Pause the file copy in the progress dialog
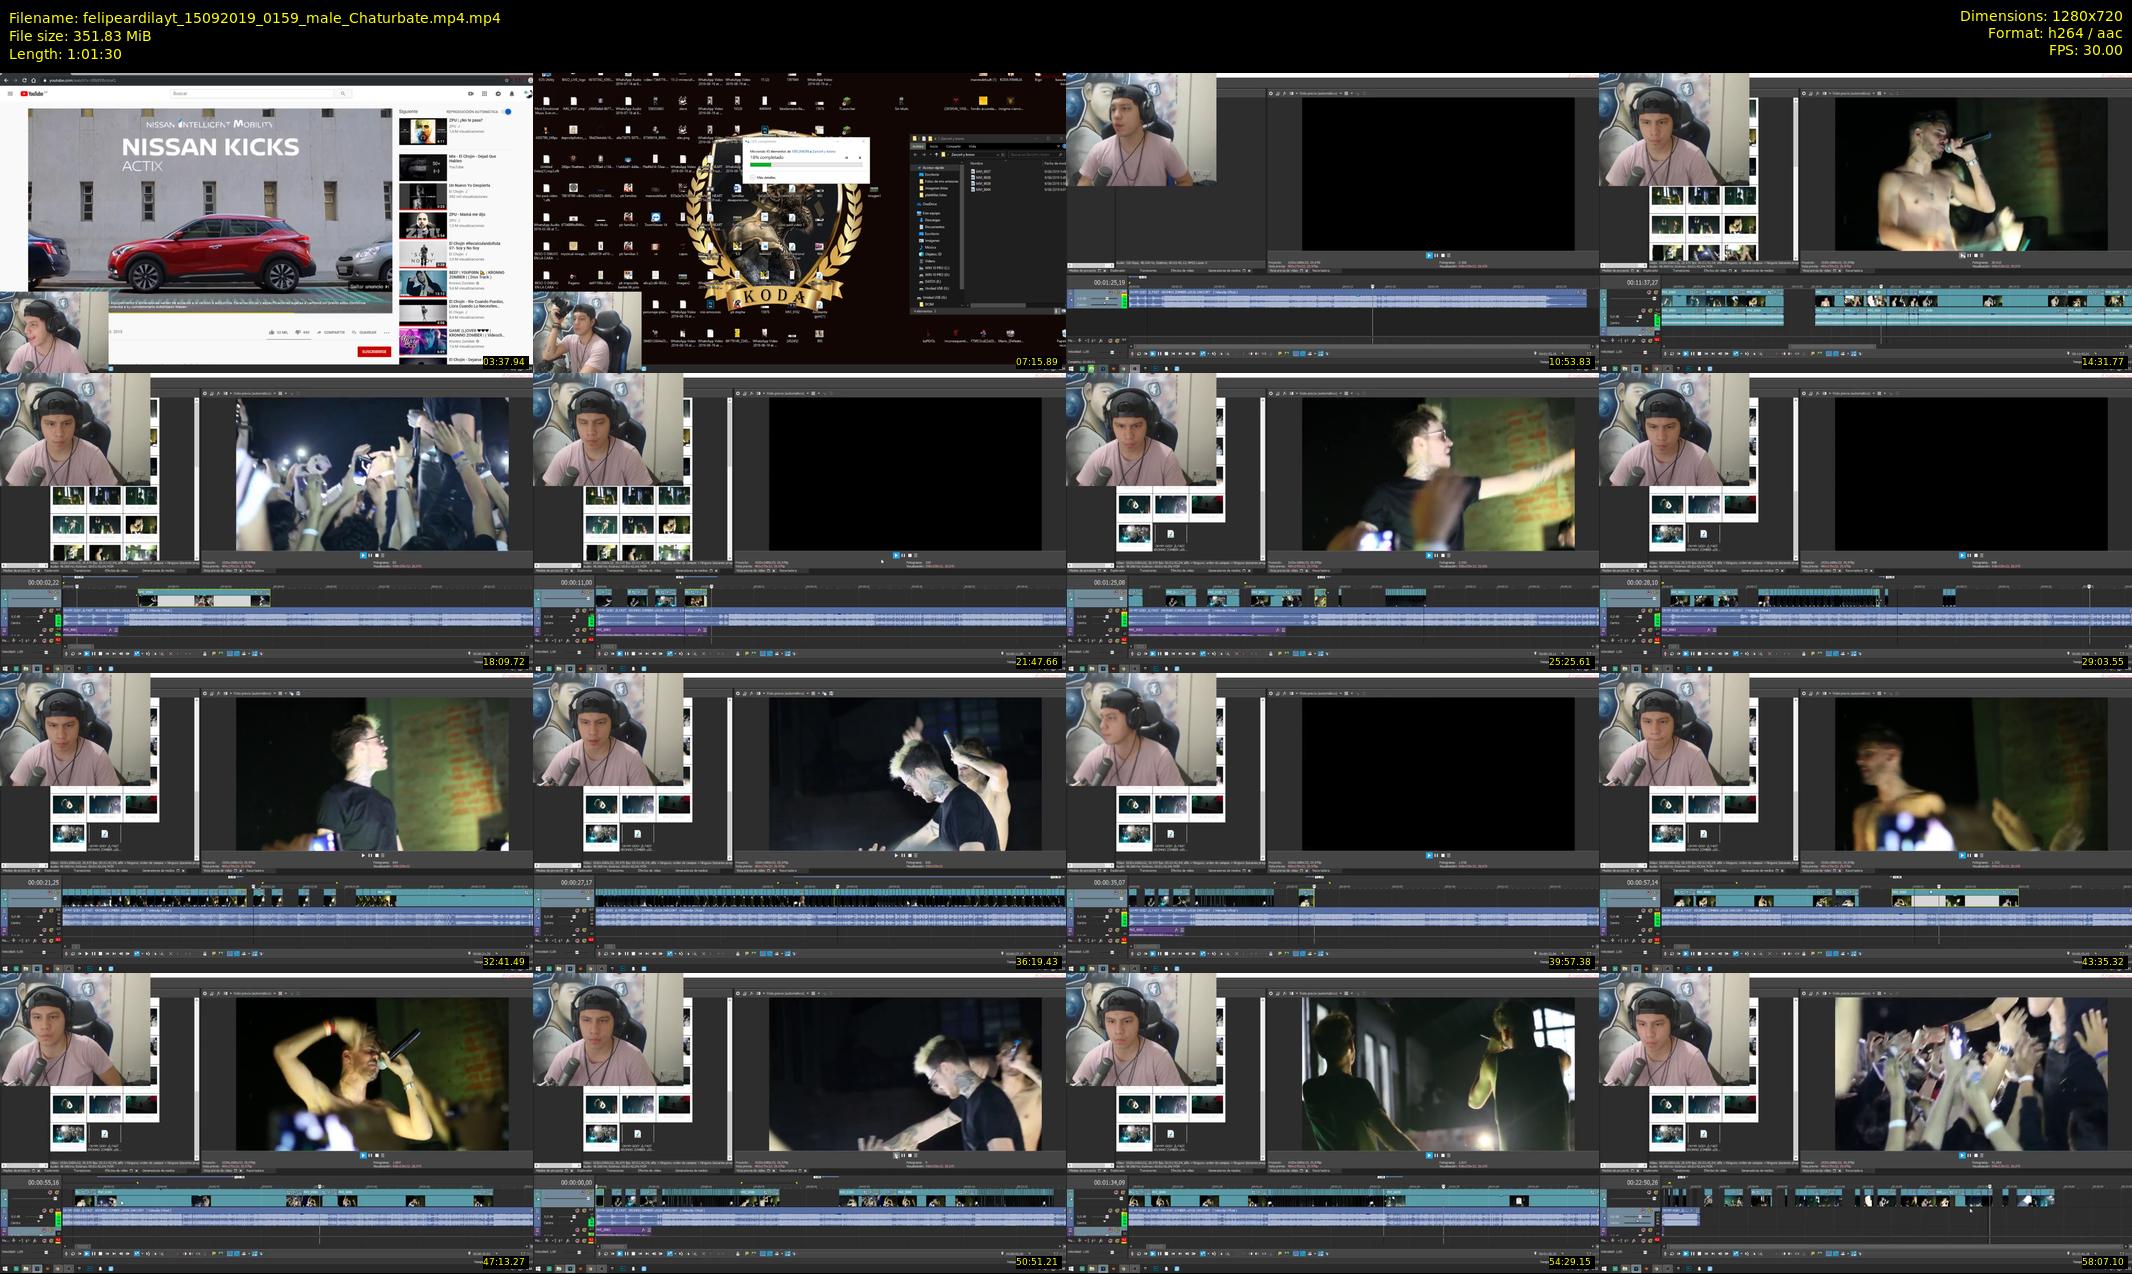The height and width of the screenshot is (1274, 2132). click(847, 158)
